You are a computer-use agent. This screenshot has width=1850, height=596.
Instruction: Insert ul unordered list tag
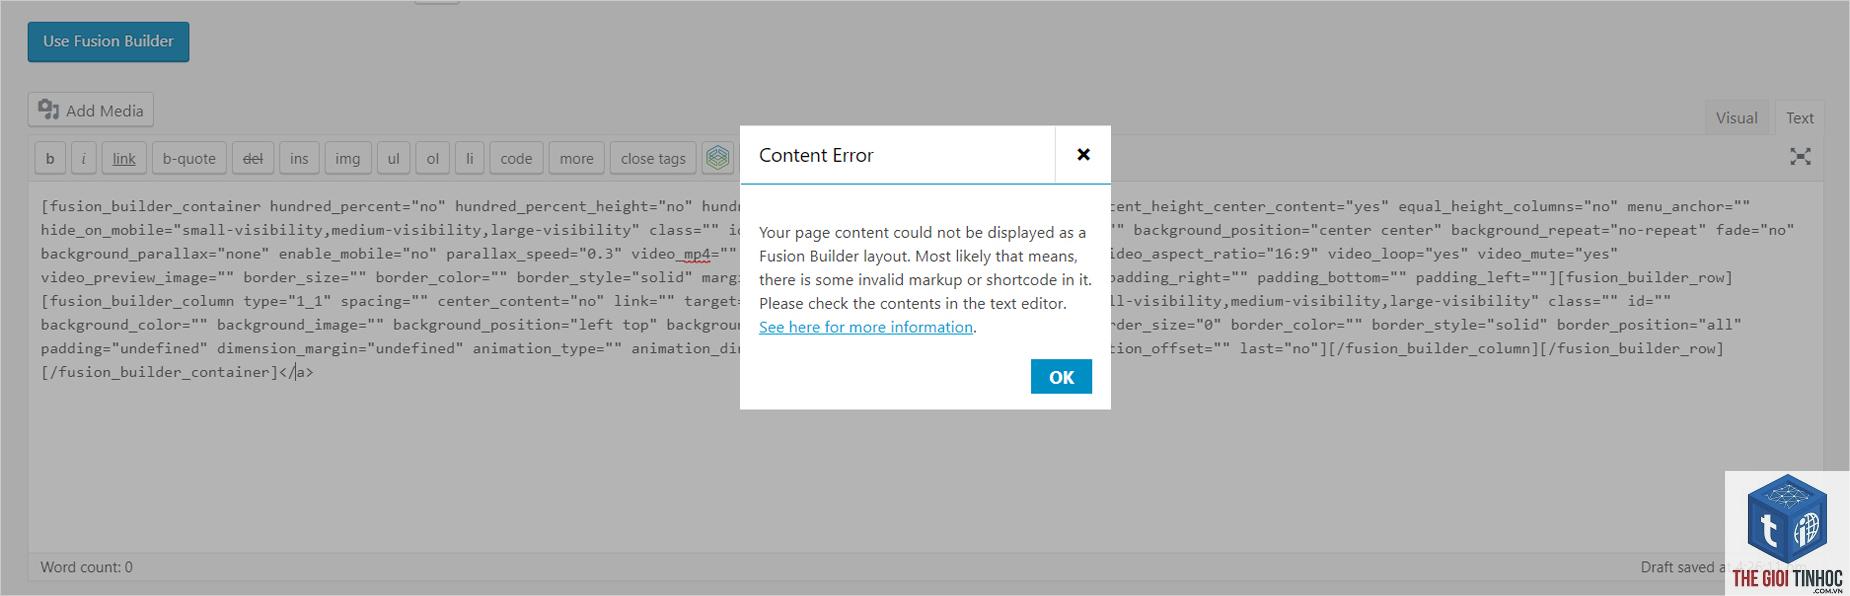(x=393, y=158)
